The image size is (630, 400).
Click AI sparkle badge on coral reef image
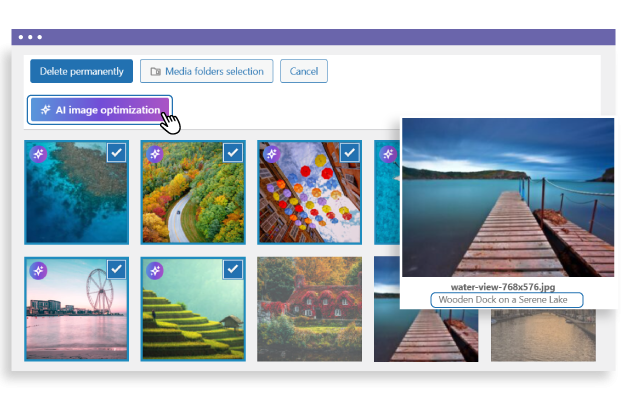[39, 154]
